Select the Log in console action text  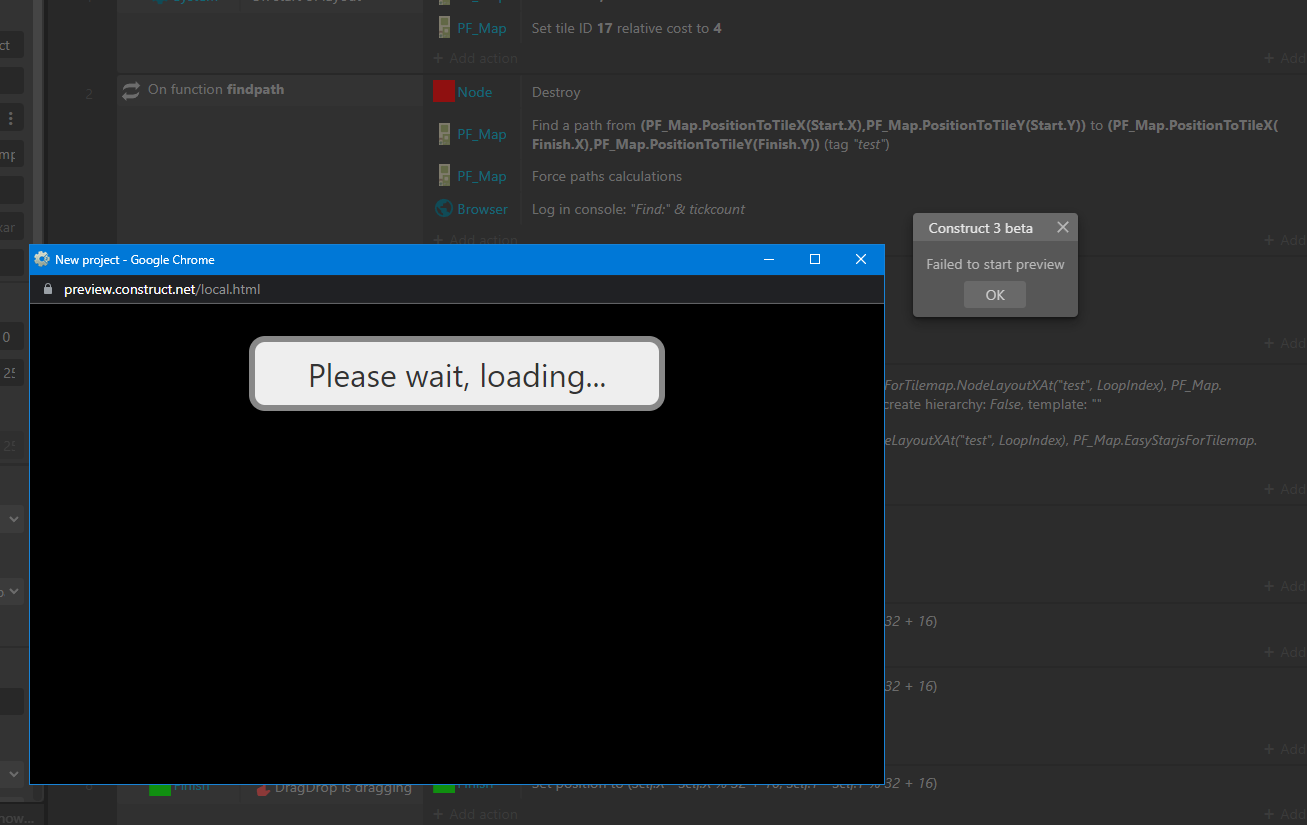[638, 209]
